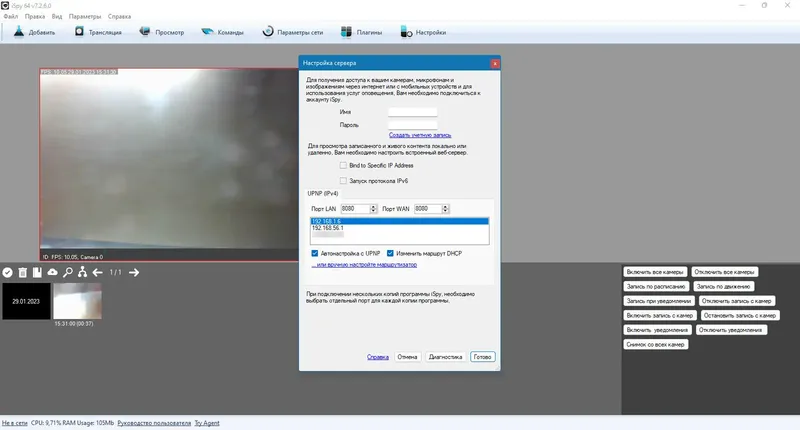
Task: Open Параметры сети toolbar item
Action: [293, 32]
